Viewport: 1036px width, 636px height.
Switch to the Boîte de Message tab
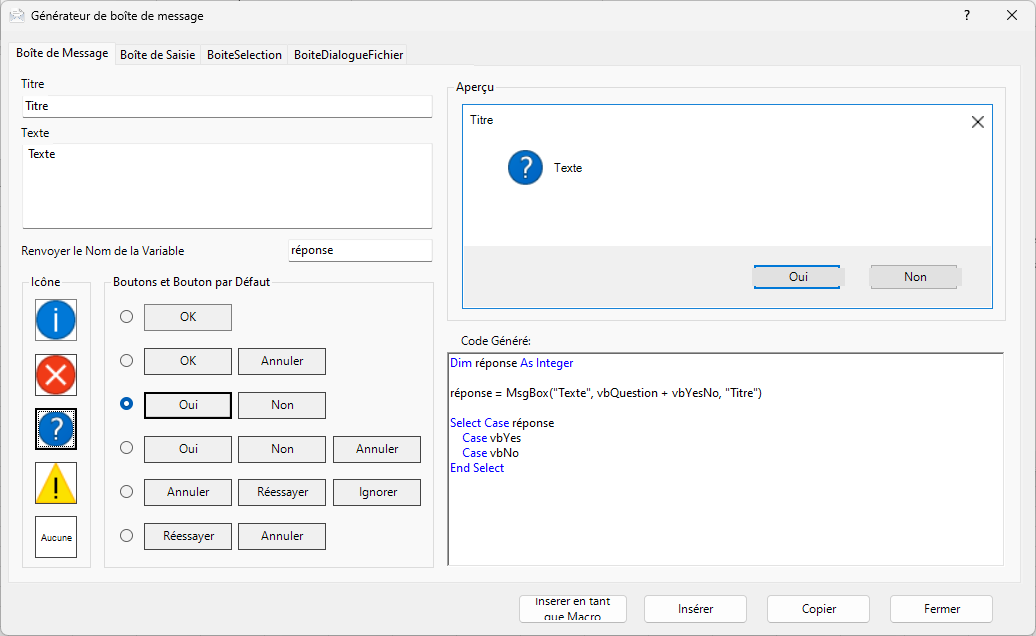click(62, 53)
